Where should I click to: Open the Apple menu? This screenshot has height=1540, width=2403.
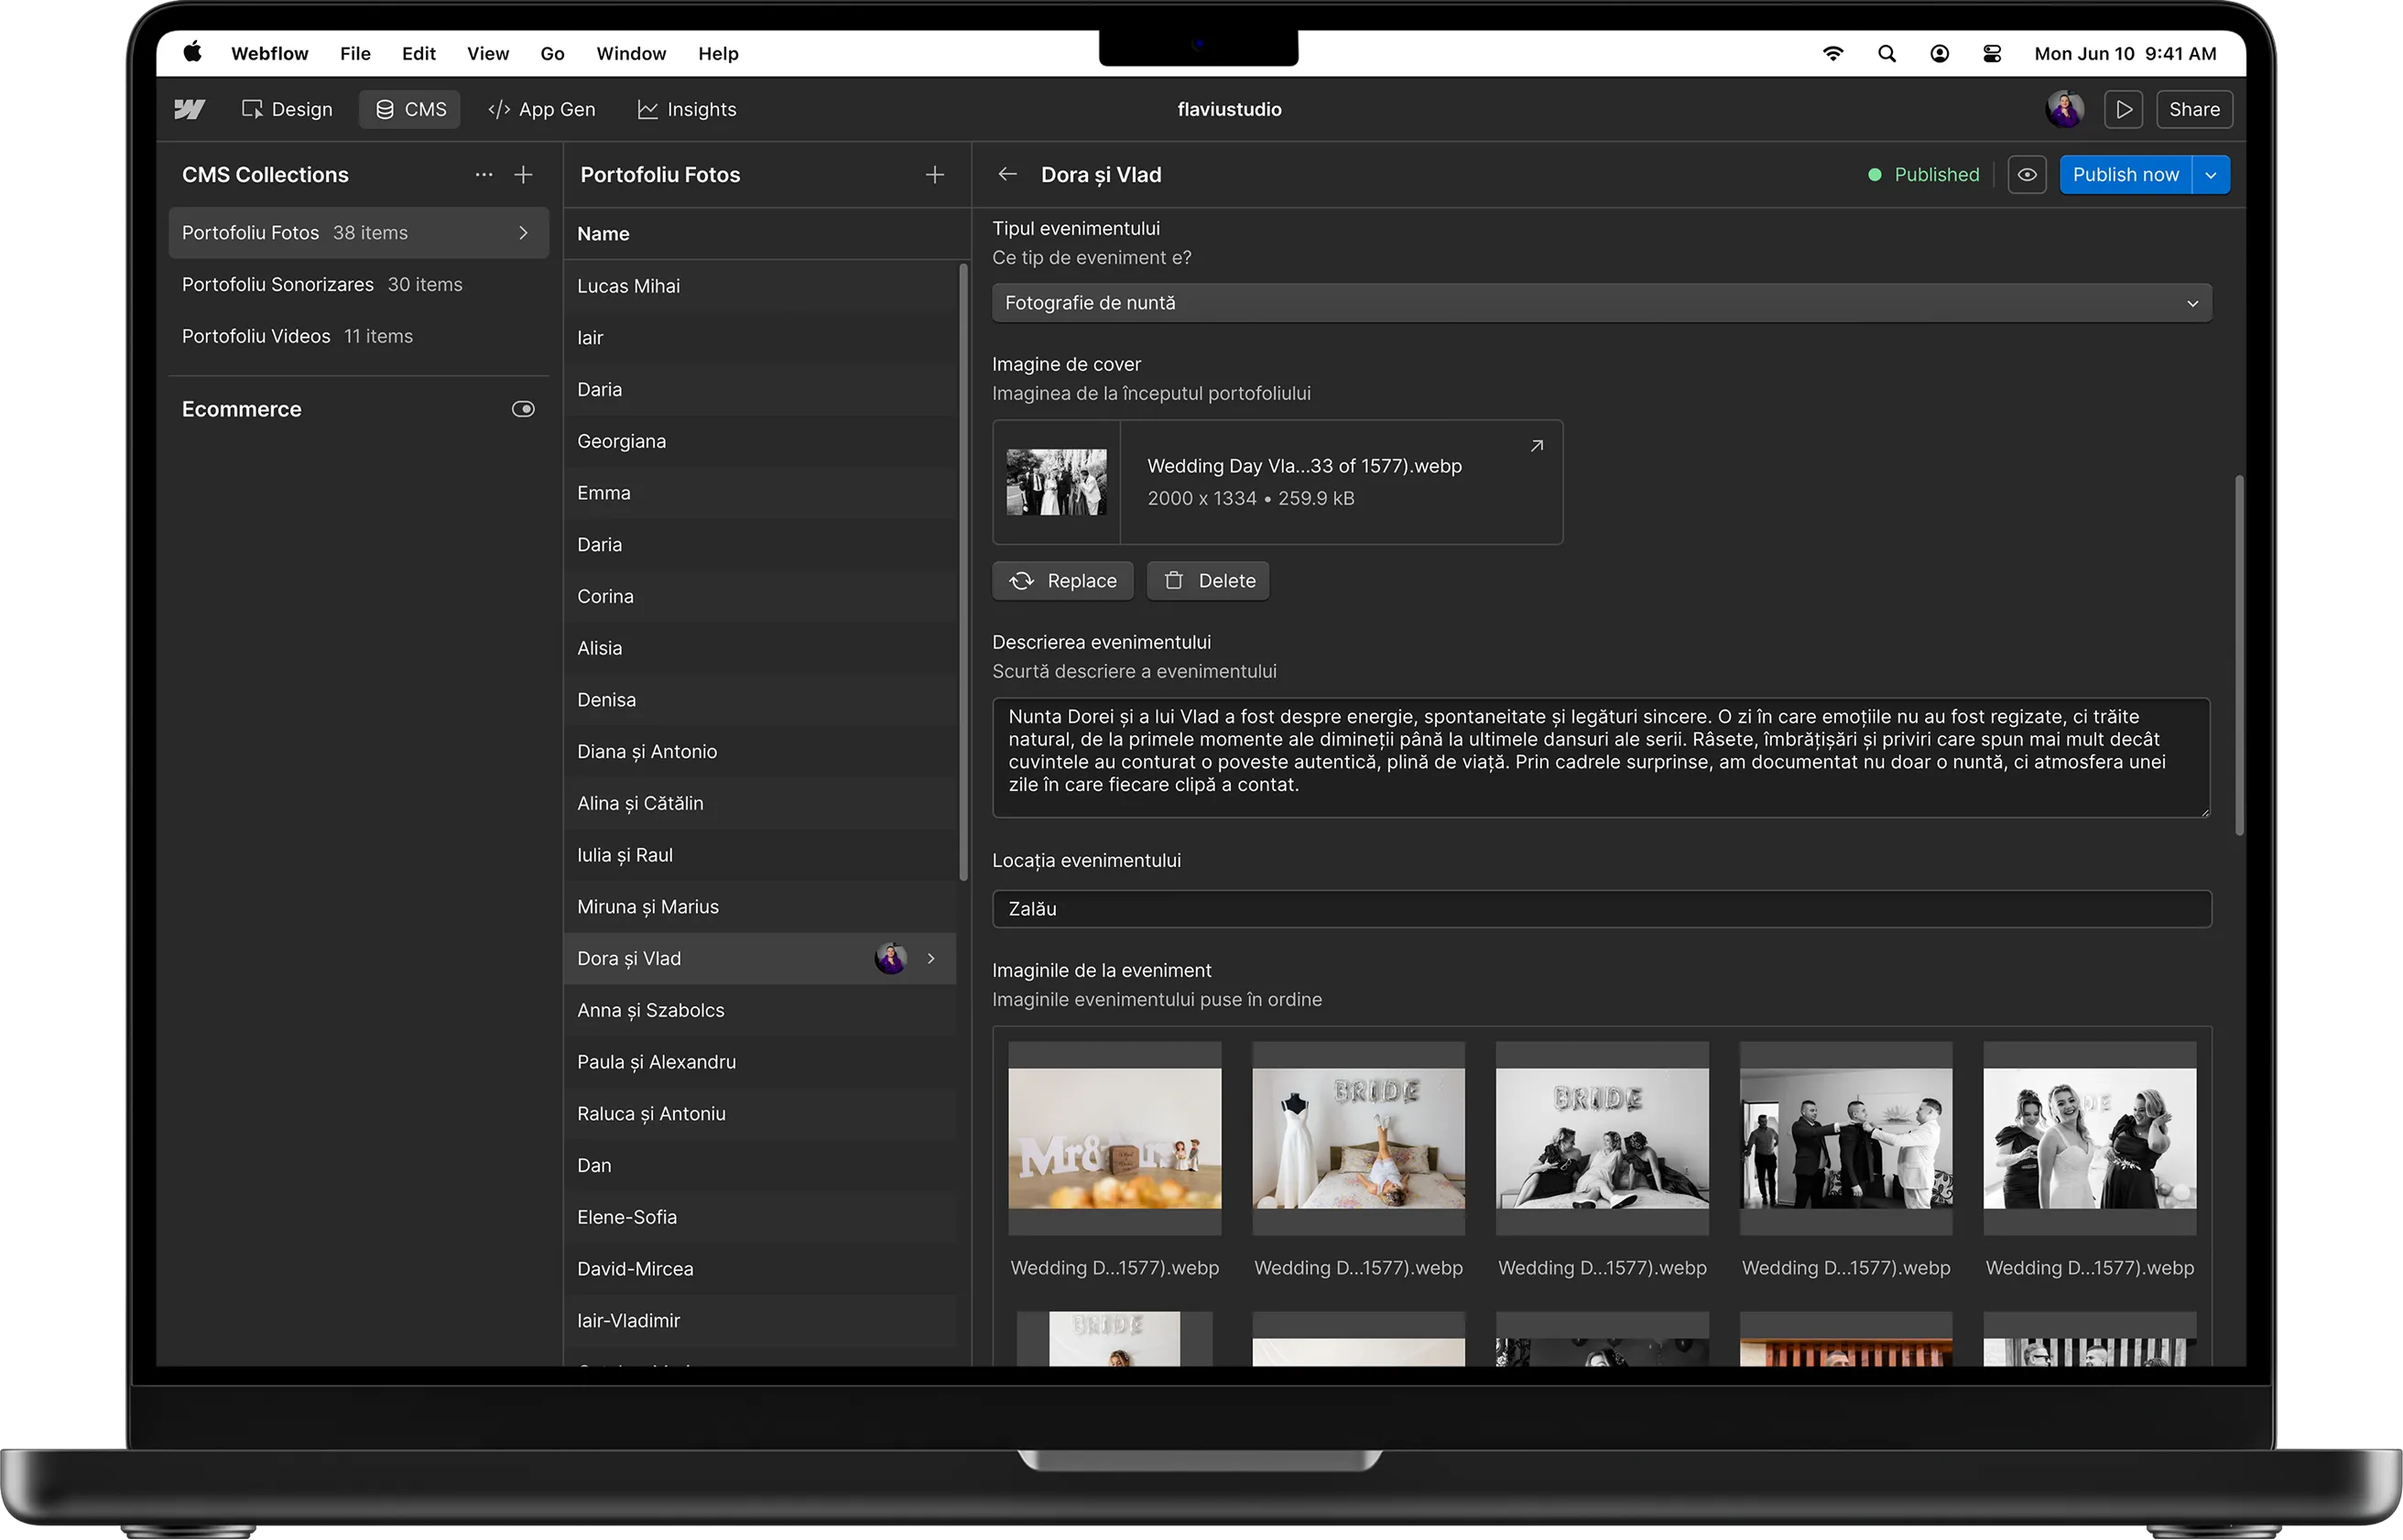tap(192, 53)
